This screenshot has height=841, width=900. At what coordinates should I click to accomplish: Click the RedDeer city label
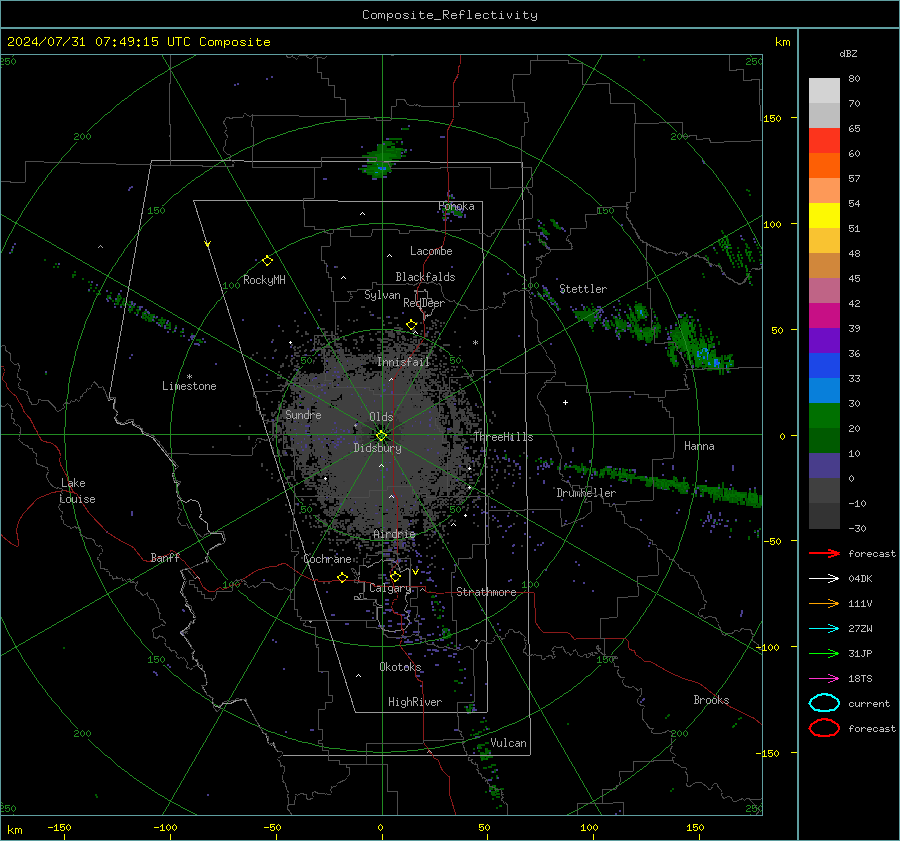(x=424, y=303)
